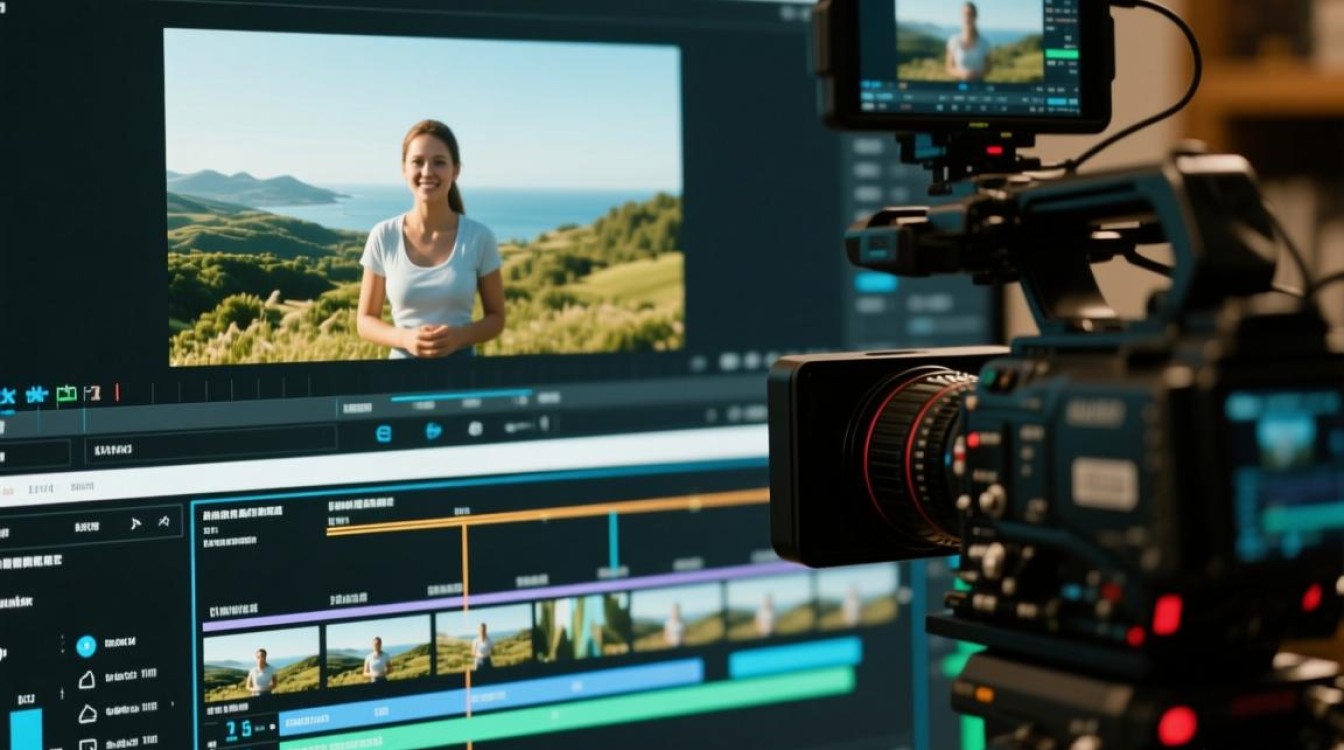Select the razor tool beside the arrow pointer
Viewport: 1344px width, 750px height.
[163, 521]
